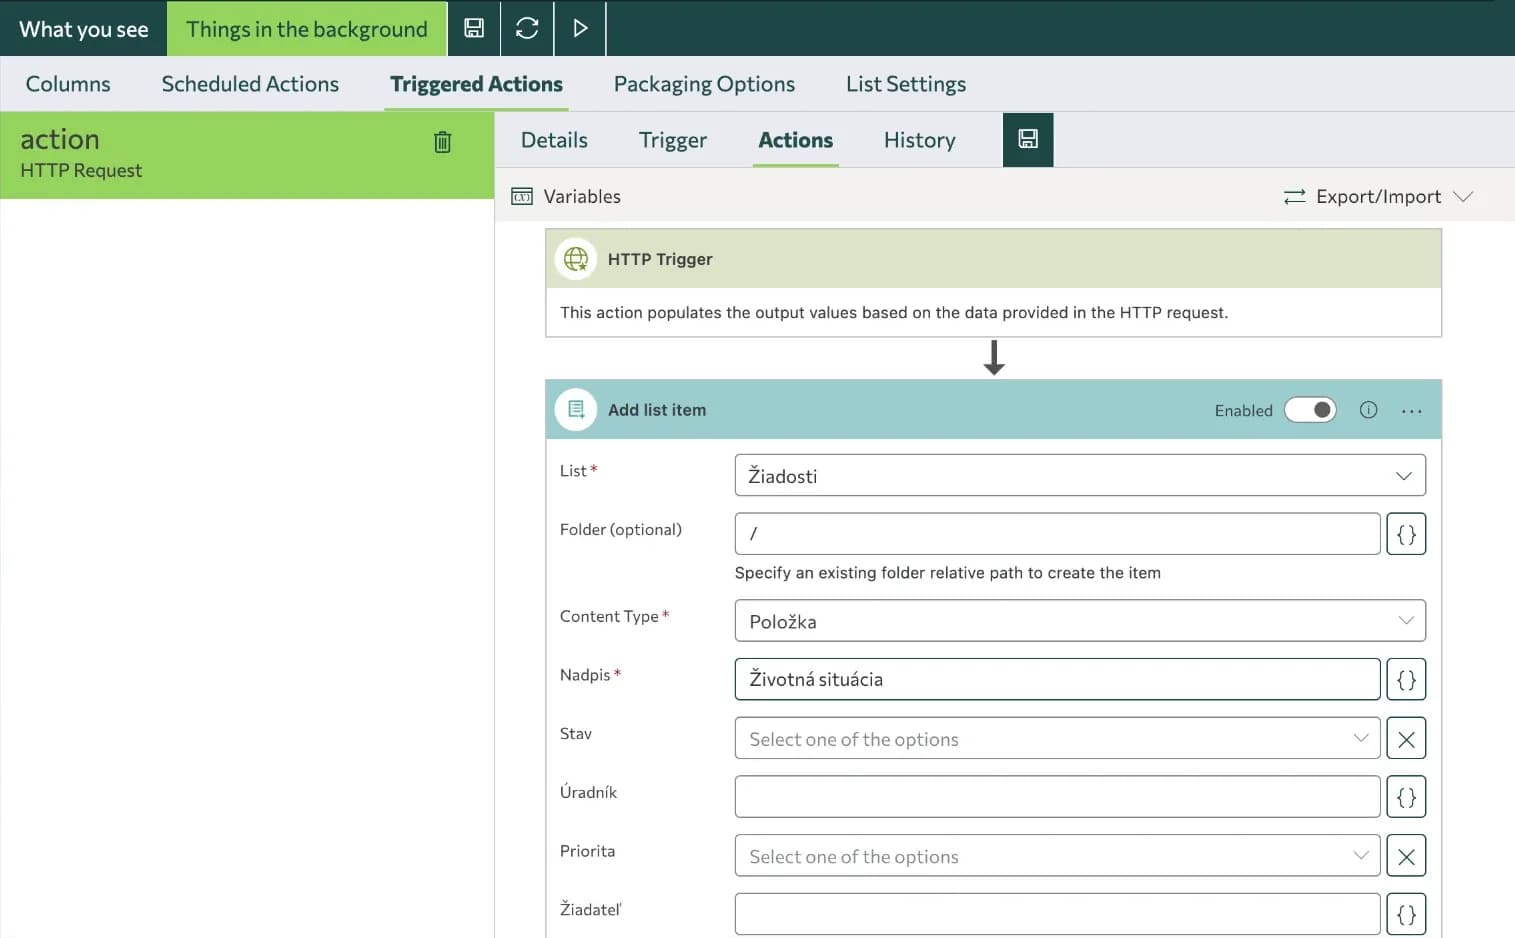Clear the Priorita selection with X button

pos(1406,857)
